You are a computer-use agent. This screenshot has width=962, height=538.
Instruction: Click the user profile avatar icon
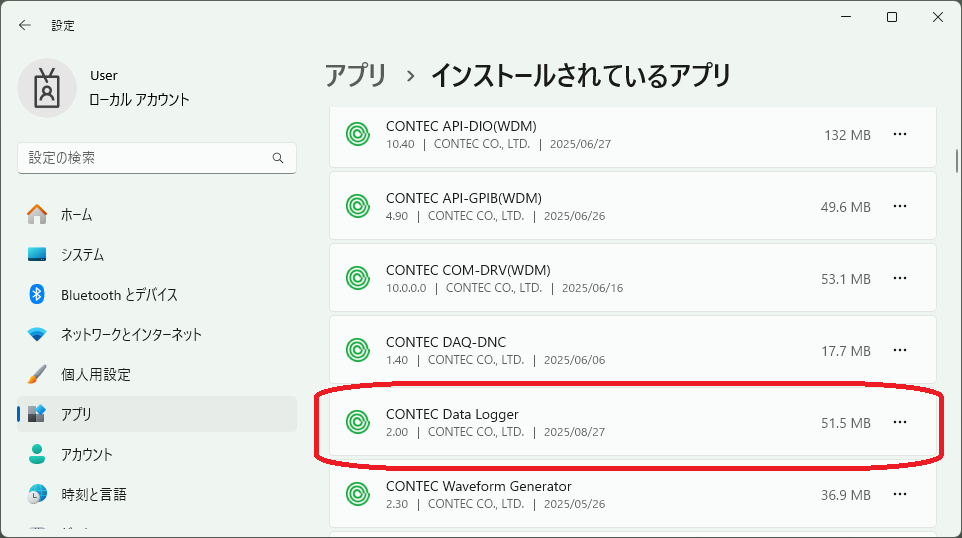click(x=47, y=88)
